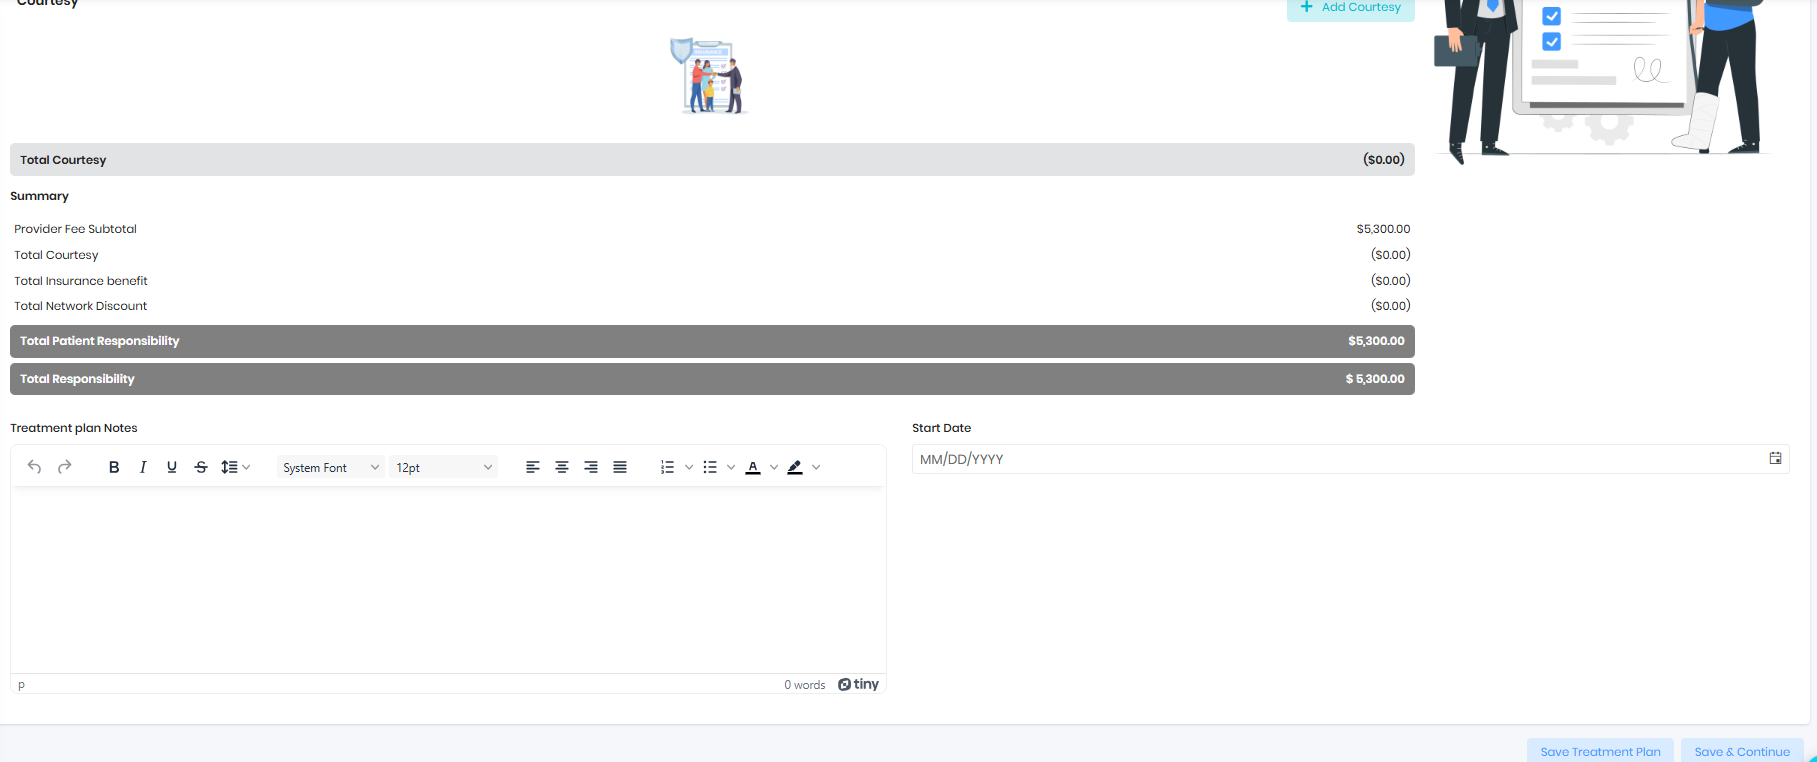
Task: Expand text color picker arrow
Action: pos(774,467)
